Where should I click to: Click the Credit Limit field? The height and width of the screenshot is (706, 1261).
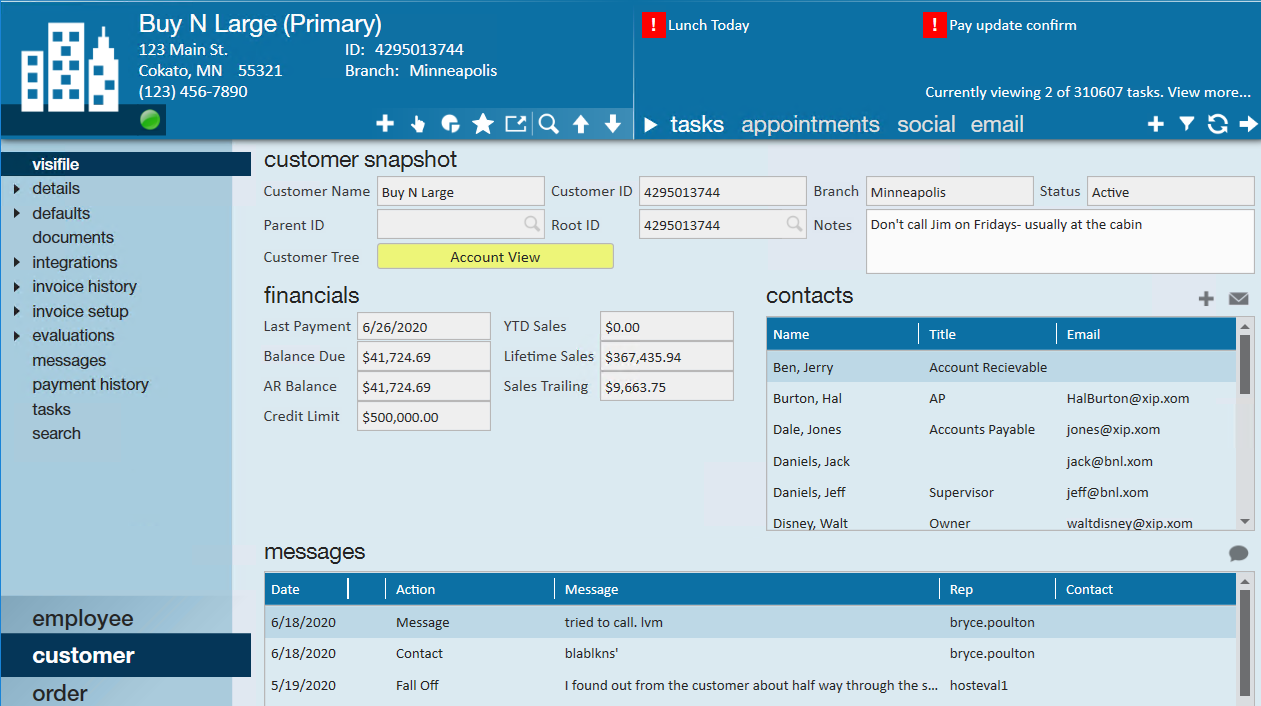pyautogui.click(x=424, y=417)
